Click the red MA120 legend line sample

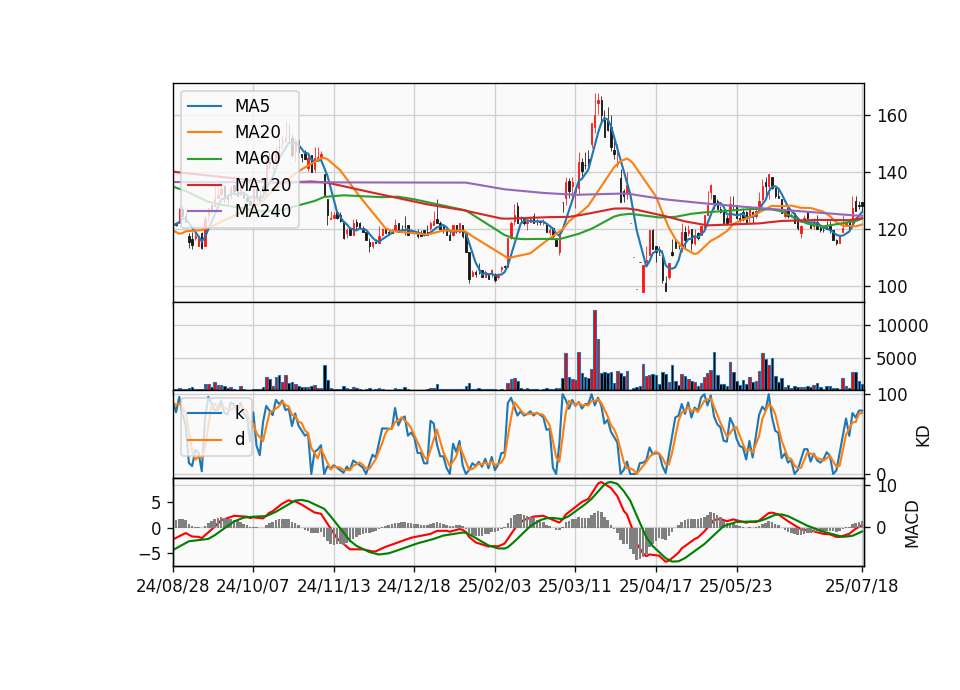204,185
